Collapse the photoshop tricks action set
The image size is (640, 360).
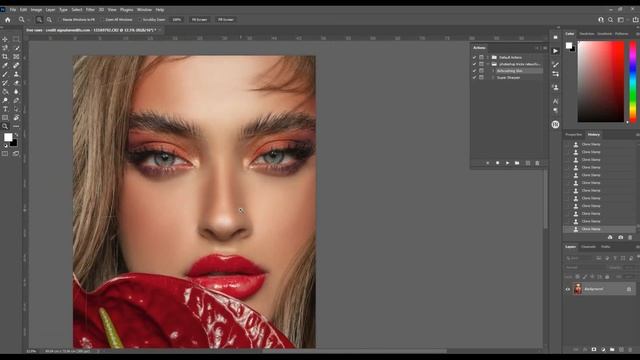[x=487, y=64]
